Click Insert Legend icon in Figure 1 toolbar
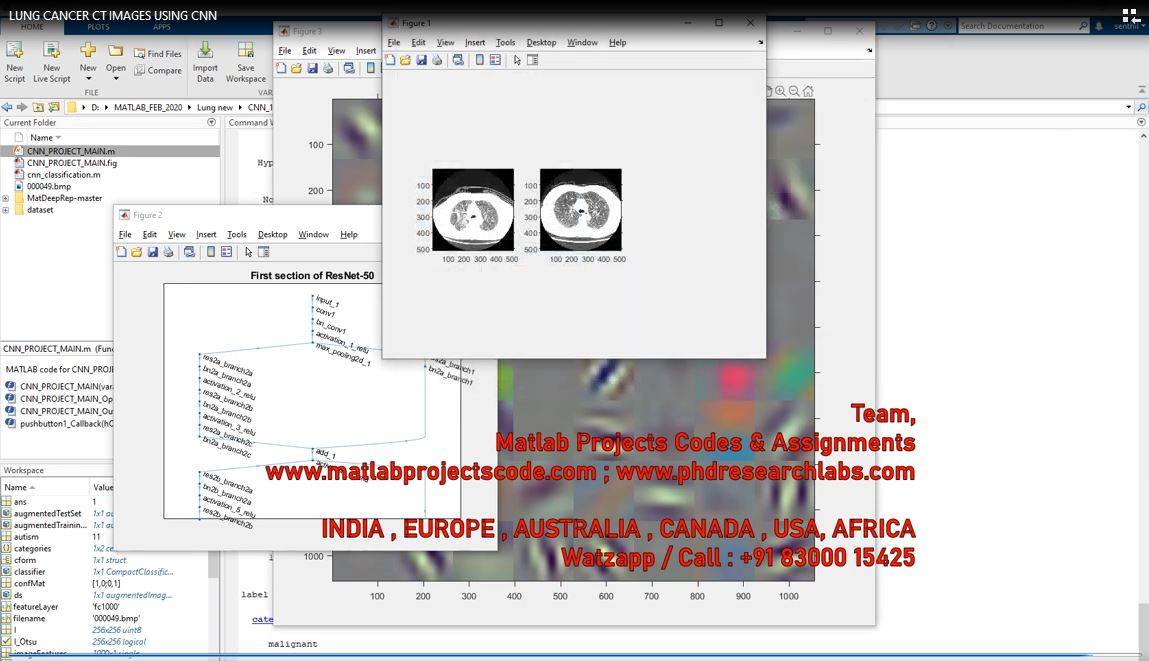Image resolution: width=1149 pixels, height=661 pixels. click(495, 60)
